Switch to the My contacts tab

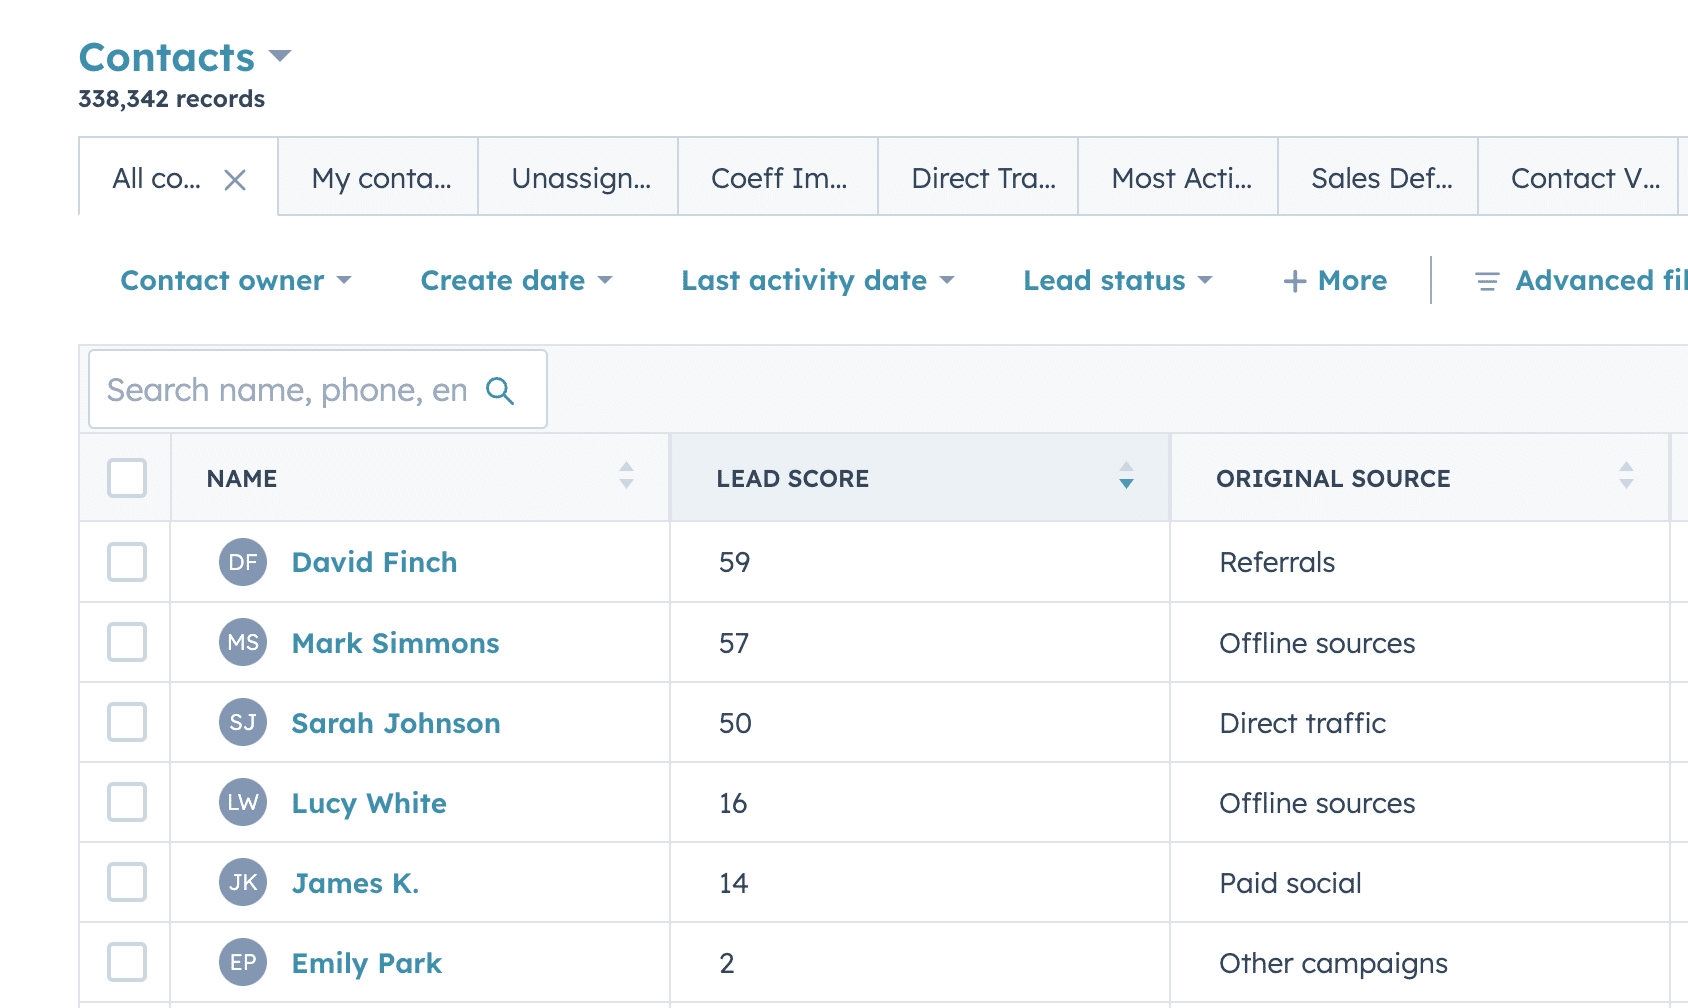click(x=378, y=177)
